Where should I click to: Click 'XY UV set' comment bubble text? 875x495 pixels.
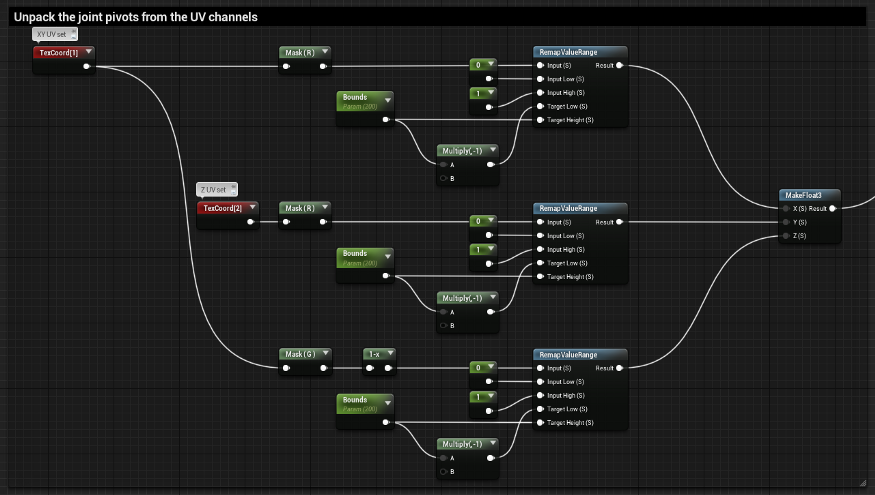51,34
